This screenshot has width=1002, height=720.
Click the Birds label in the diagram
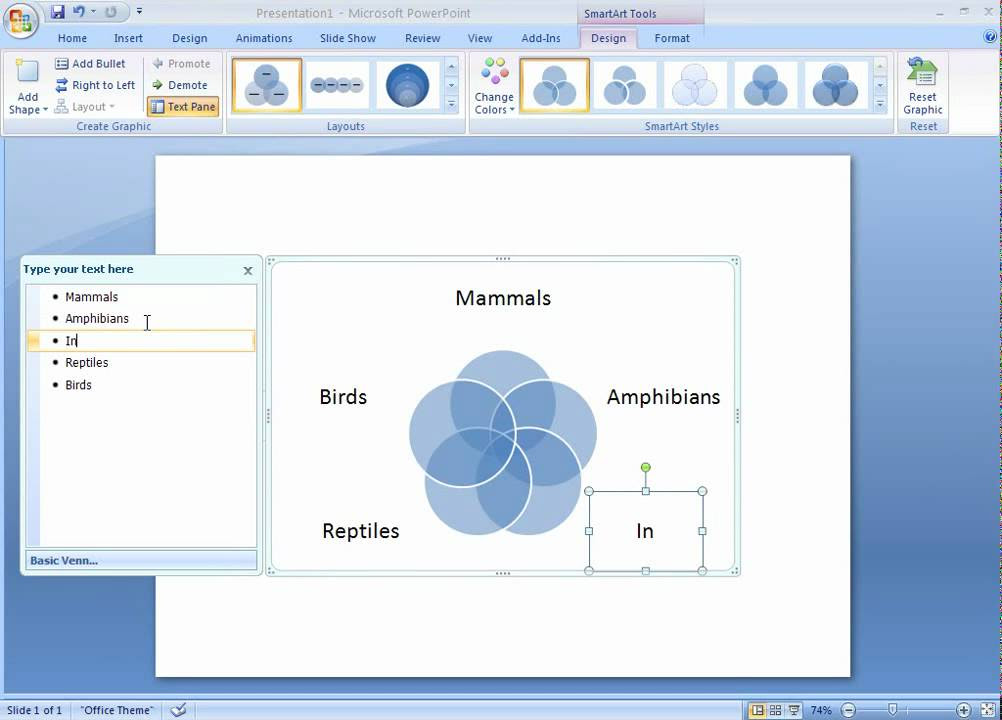[x=343, y=397]
